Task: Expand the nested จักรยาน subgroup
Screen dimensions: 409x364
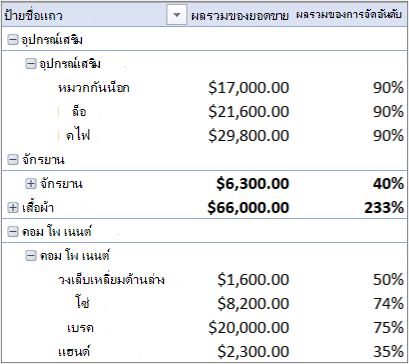Action: [31, 184]
